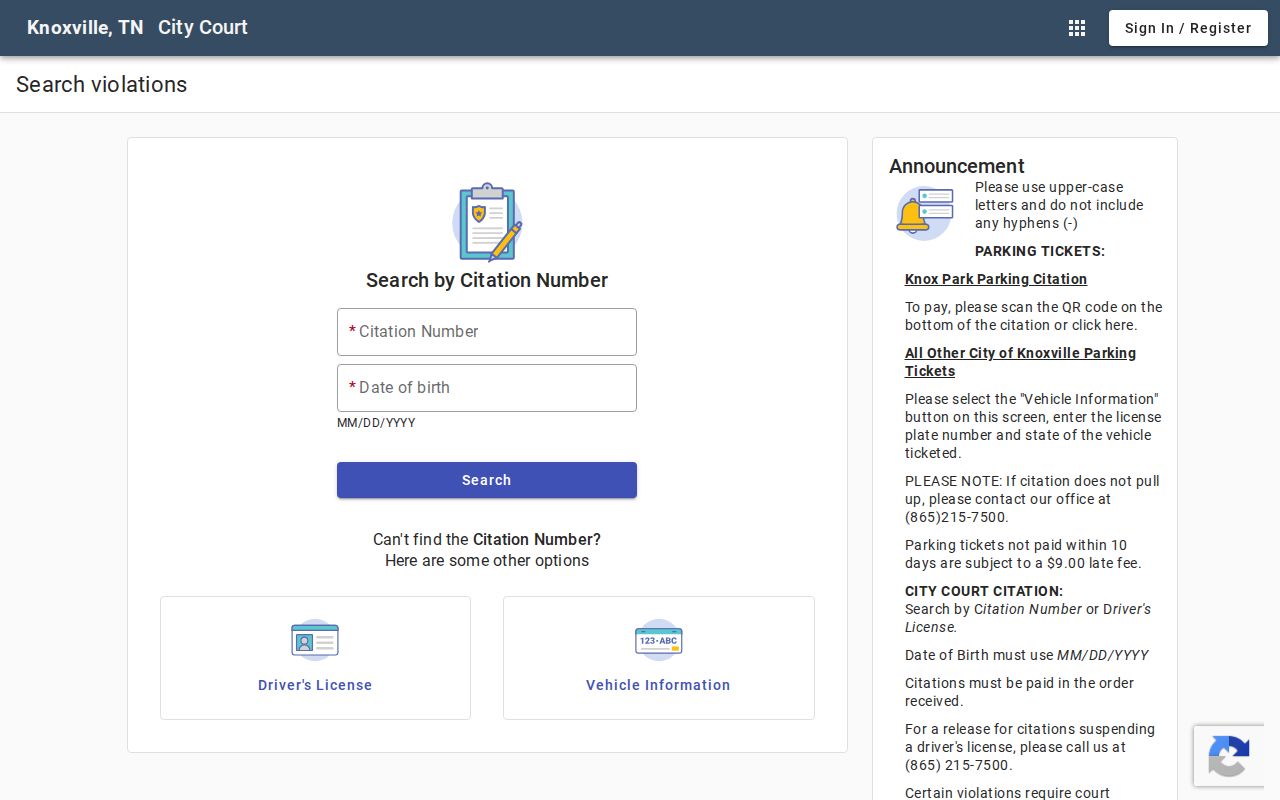Click the PLEASE NOTE paragraph with (865)215-7500
The width and height of the screenshot is (1280, 800).
pos(1032,499)
